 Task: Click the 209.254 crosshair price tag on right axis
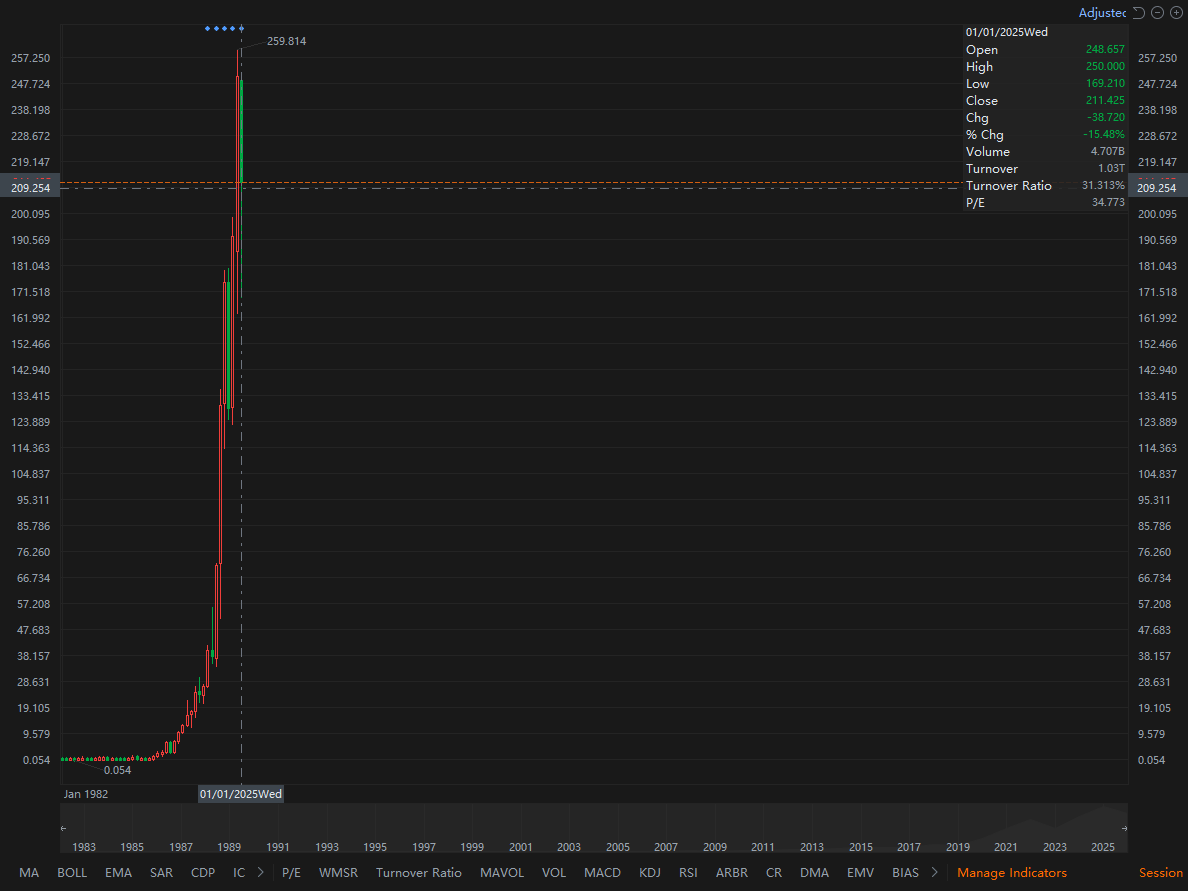coord(1157,188)
